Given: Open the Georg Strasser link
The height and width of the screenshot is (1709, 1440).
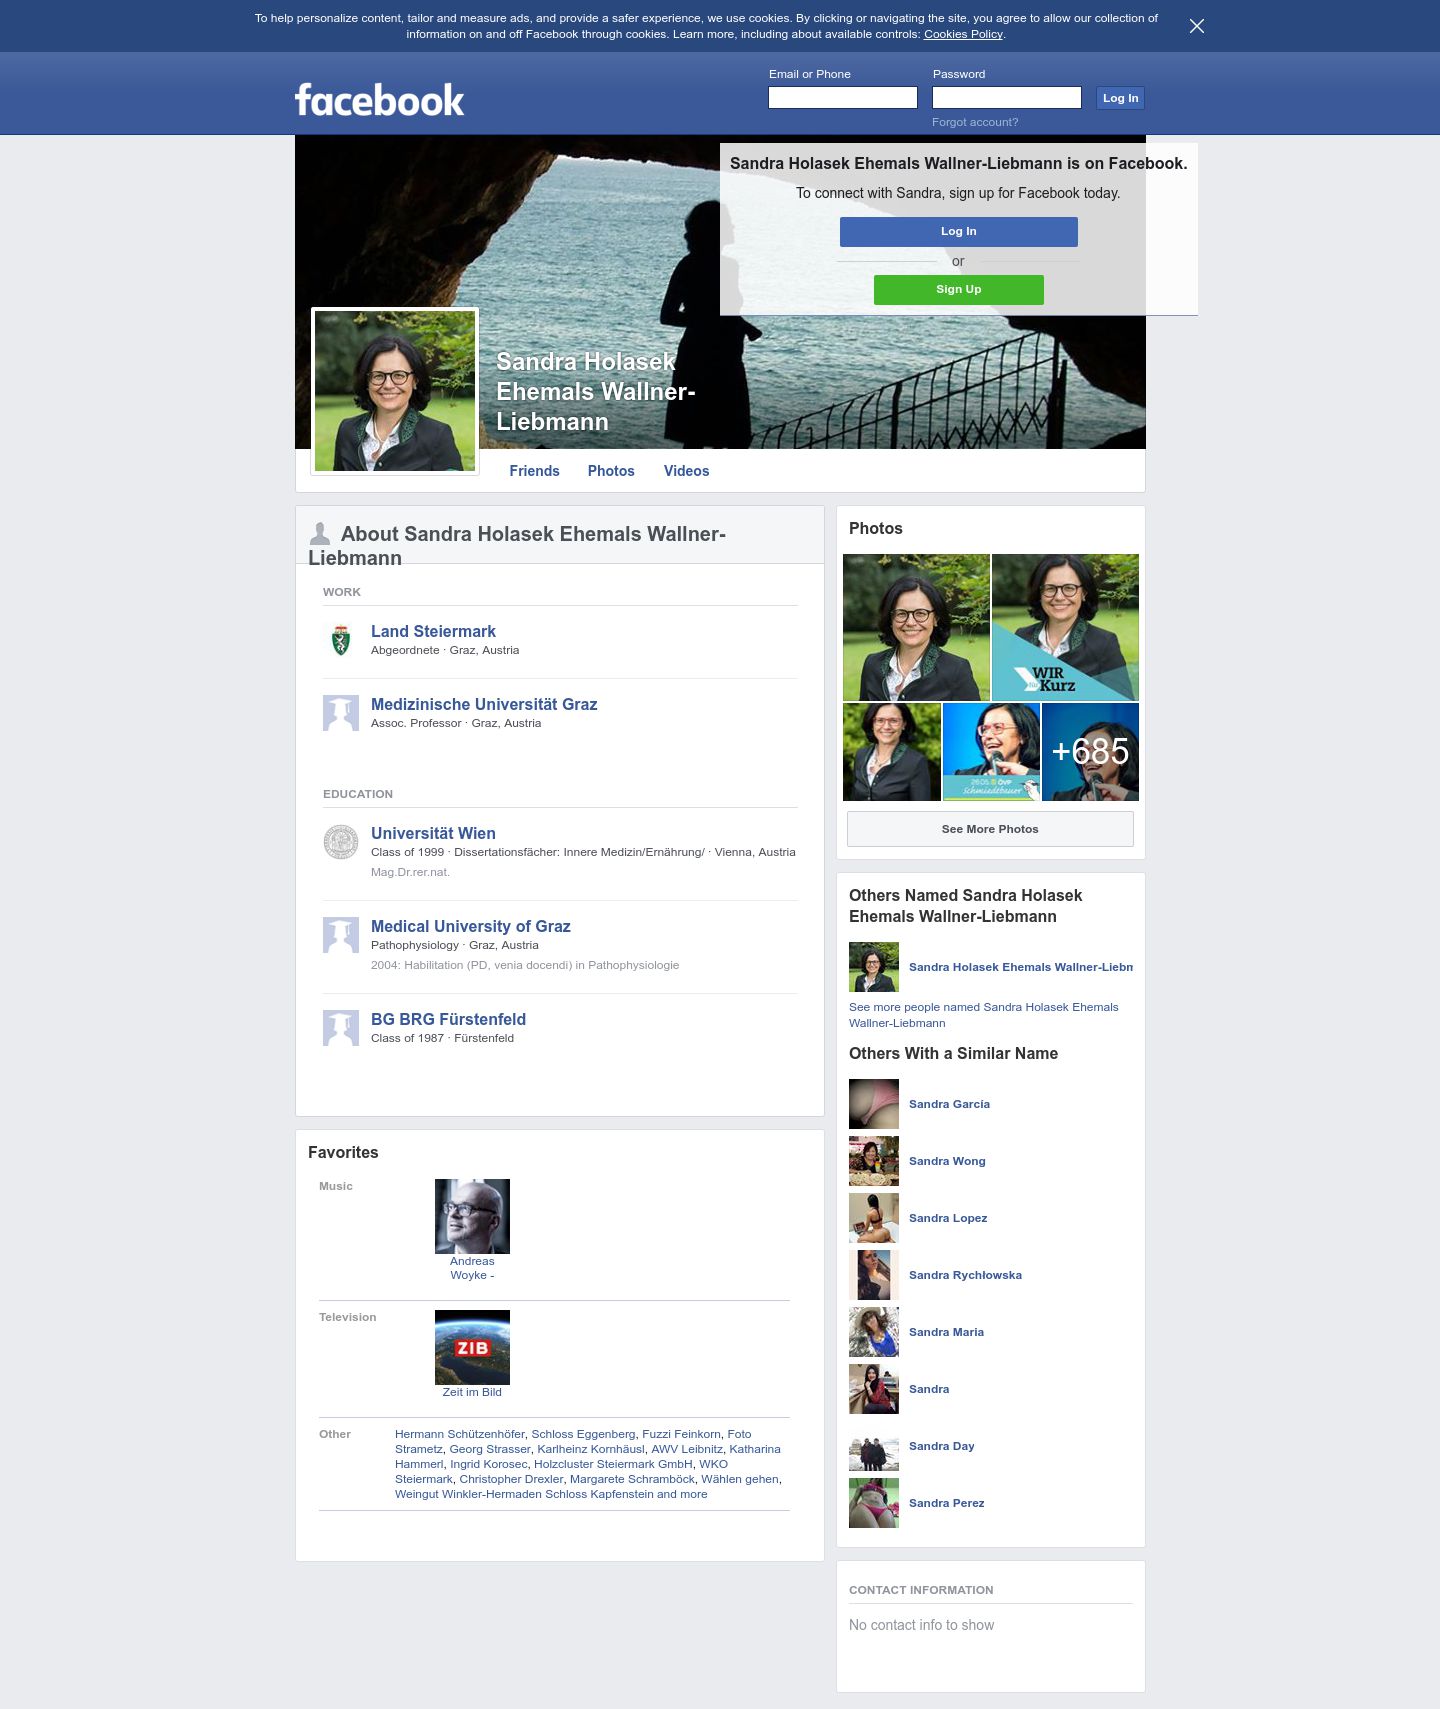Looking at the screenshot, I should pos(490,1449).
